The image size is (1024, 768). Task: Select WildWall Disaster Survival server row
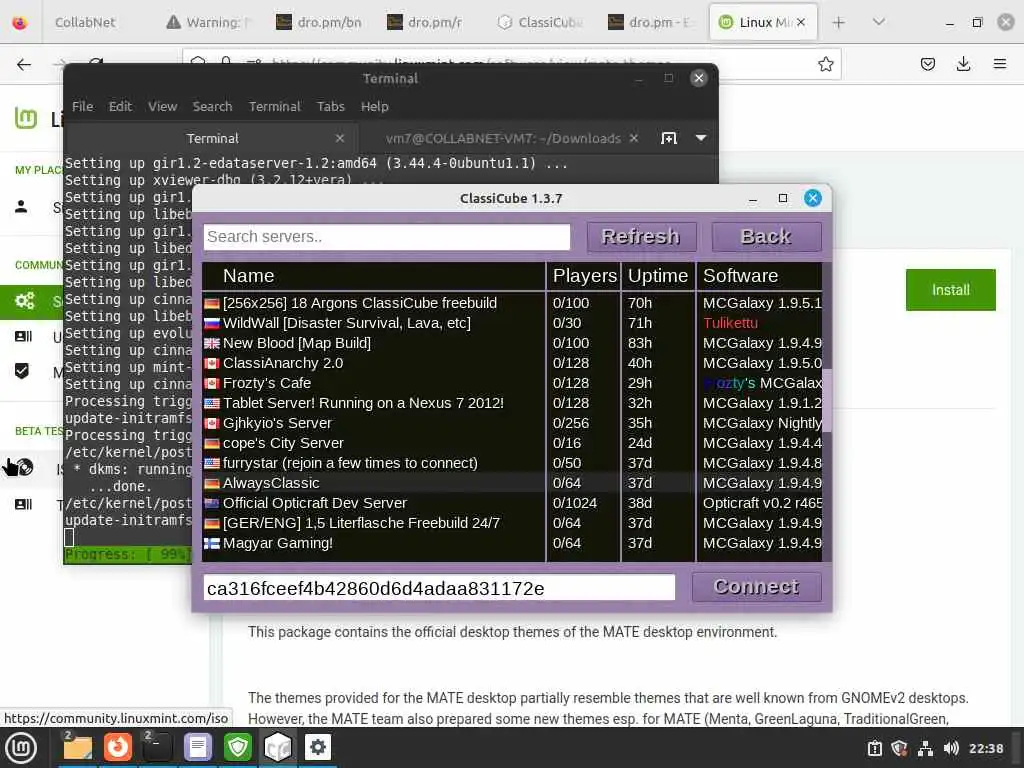click(512, 323)
